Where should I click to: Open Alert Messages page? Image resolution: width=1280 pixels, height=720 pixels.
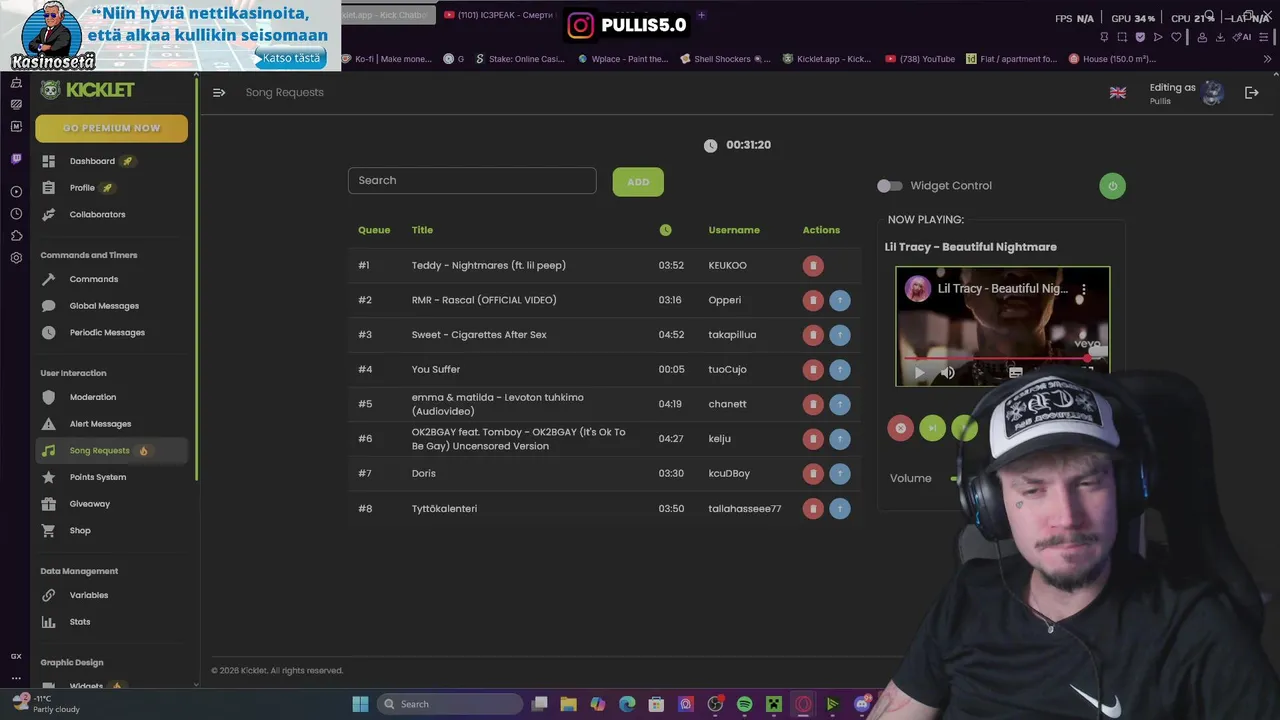pos(100,424)
